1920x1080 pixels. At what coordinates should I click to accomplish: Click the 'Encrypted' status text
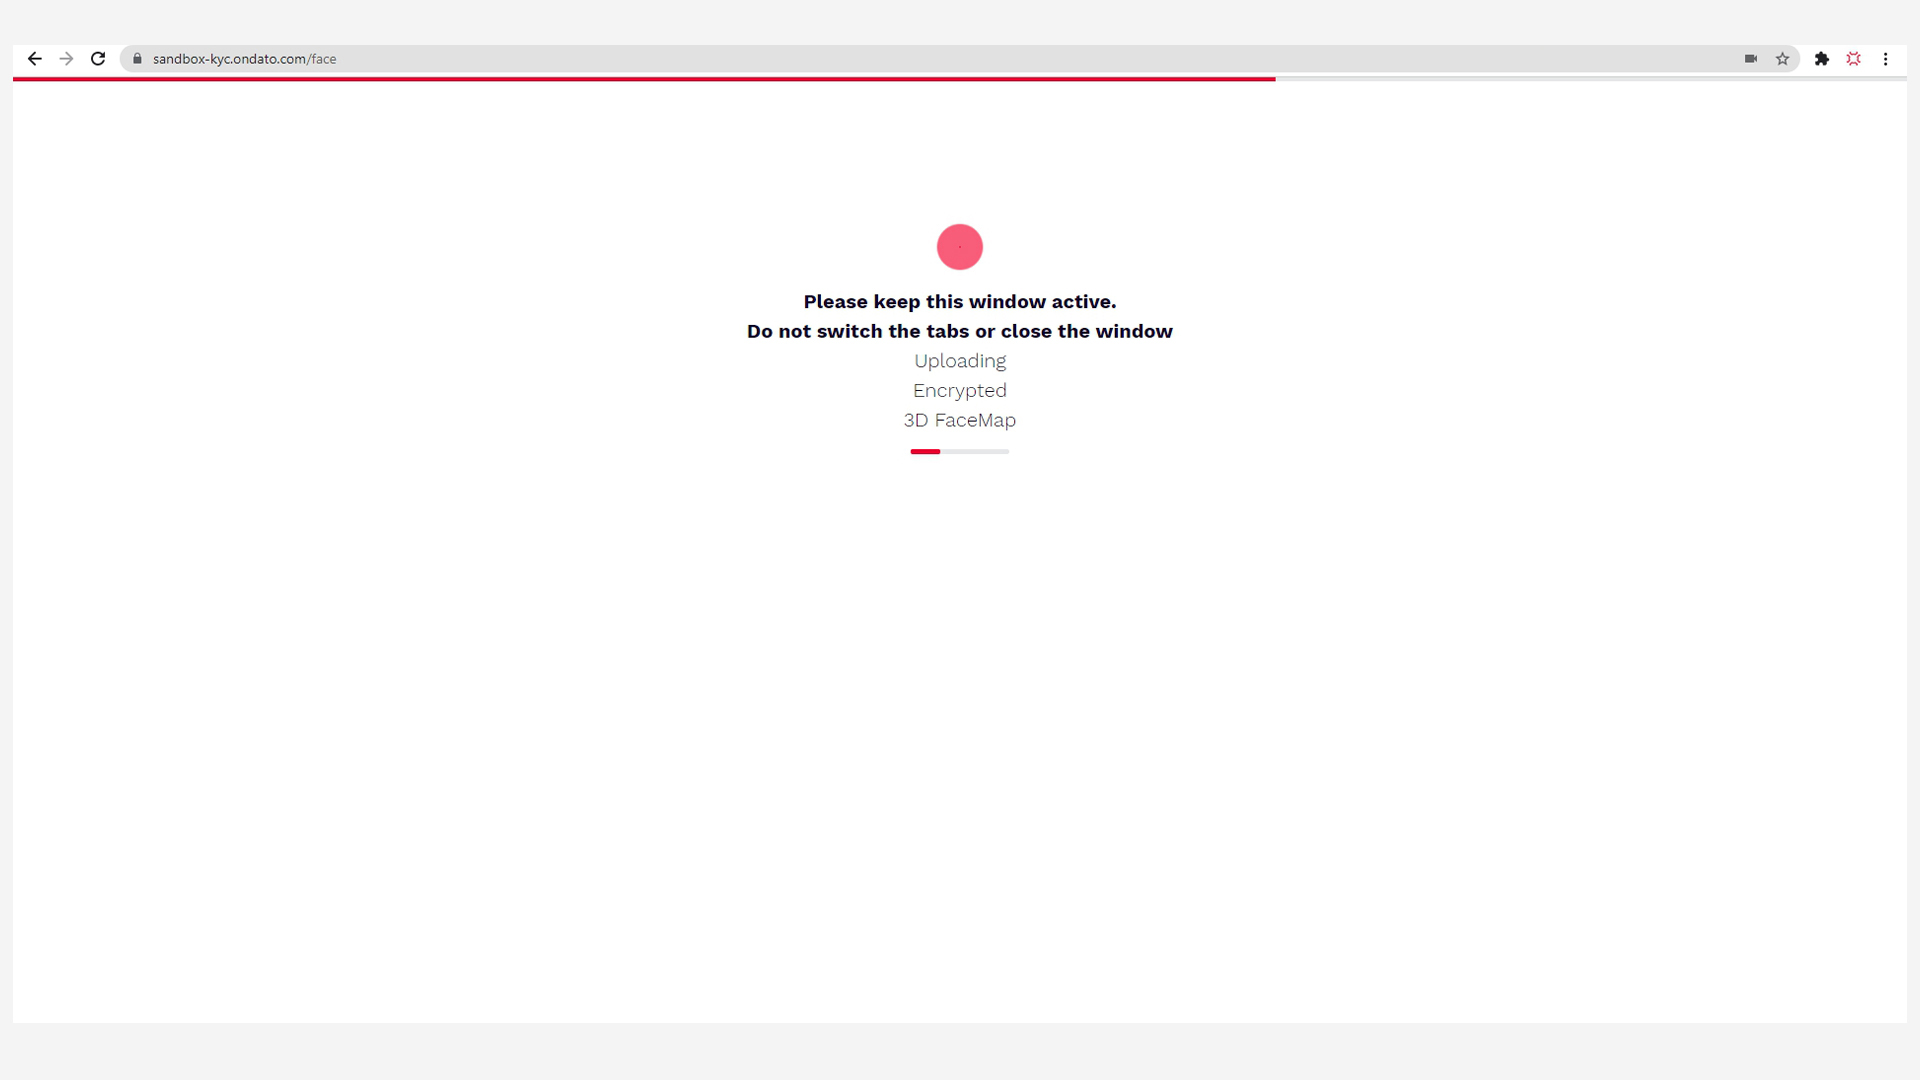click(x=960, y=391)
